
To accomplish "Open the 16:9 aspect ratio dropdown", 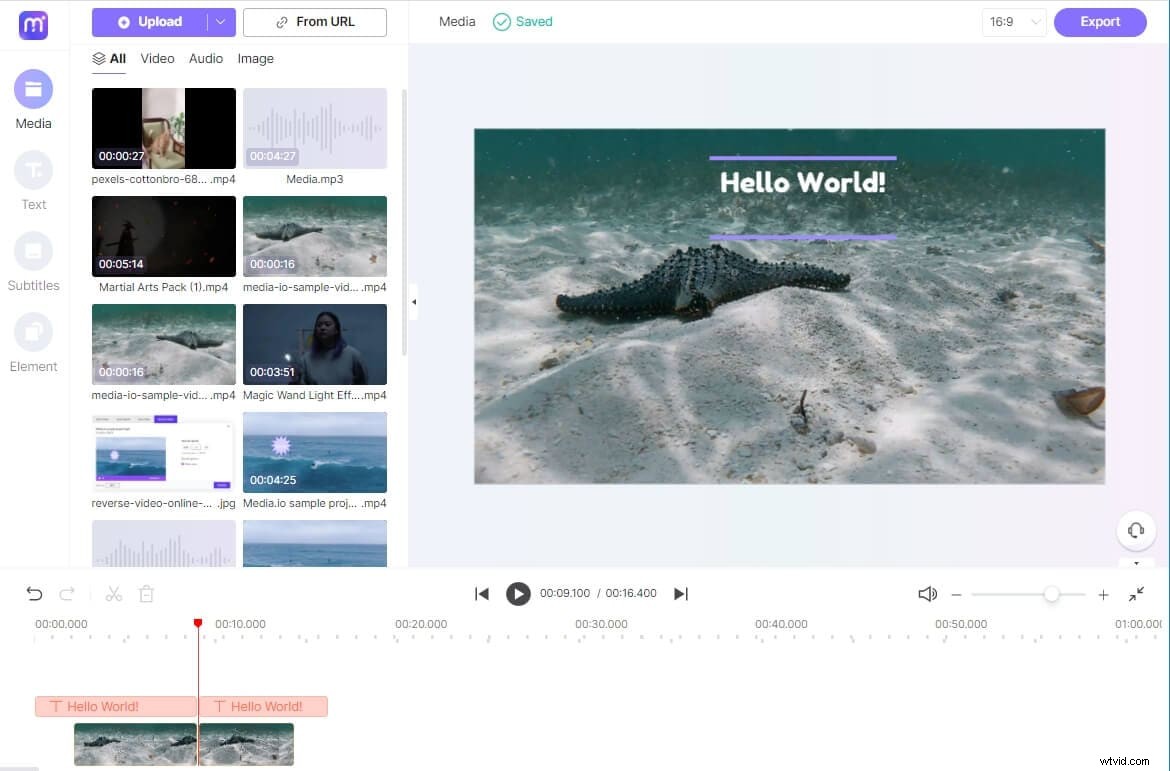I will point(1013,21).
